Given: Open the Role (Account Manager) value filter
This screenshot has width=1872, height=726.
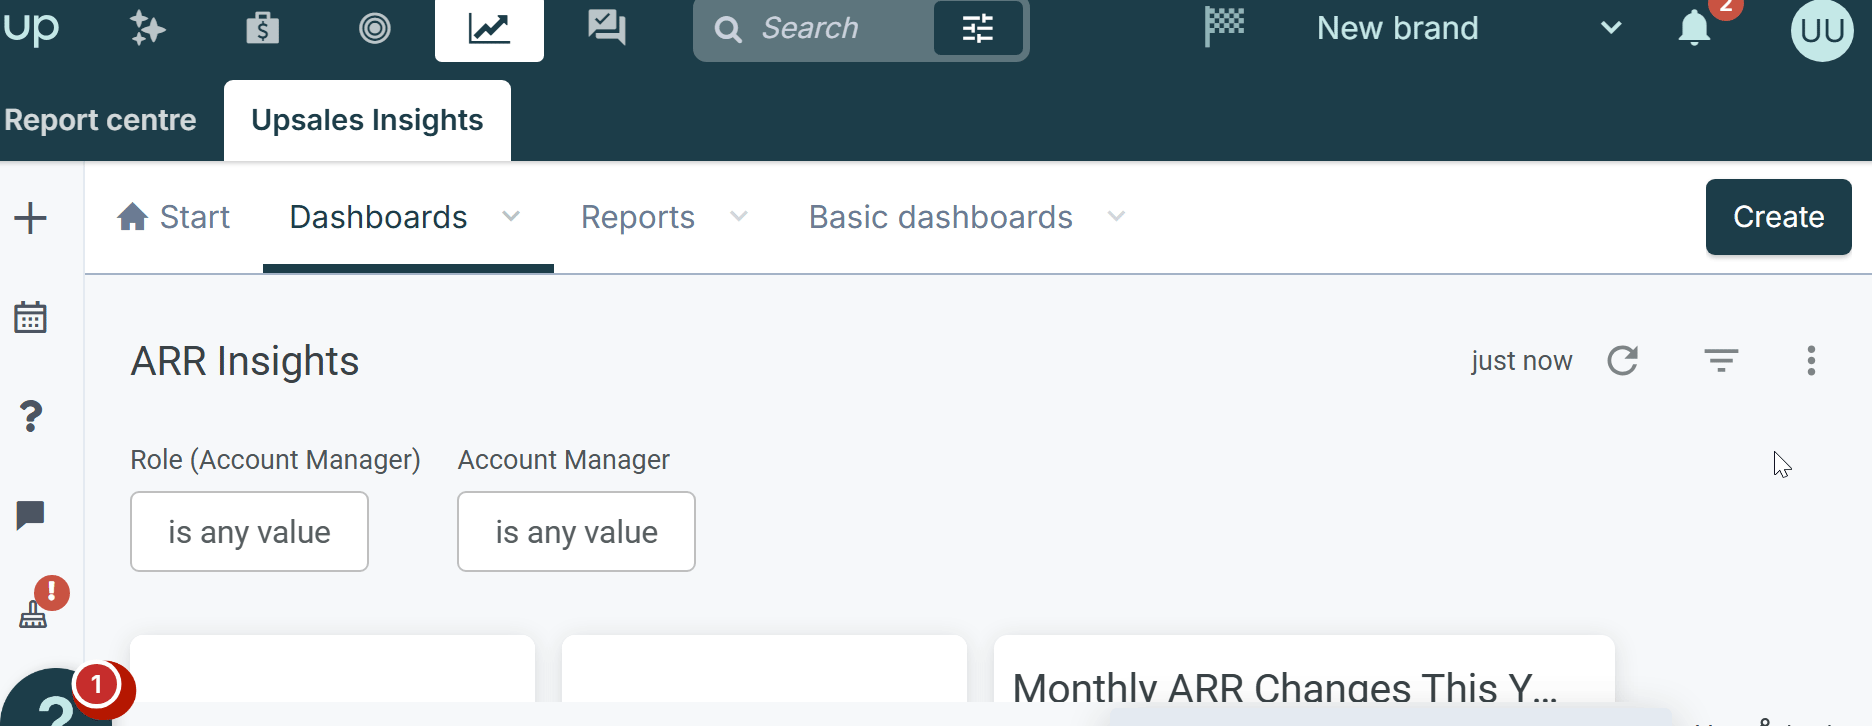Looking at the screenshot, I should click(249, 531).
